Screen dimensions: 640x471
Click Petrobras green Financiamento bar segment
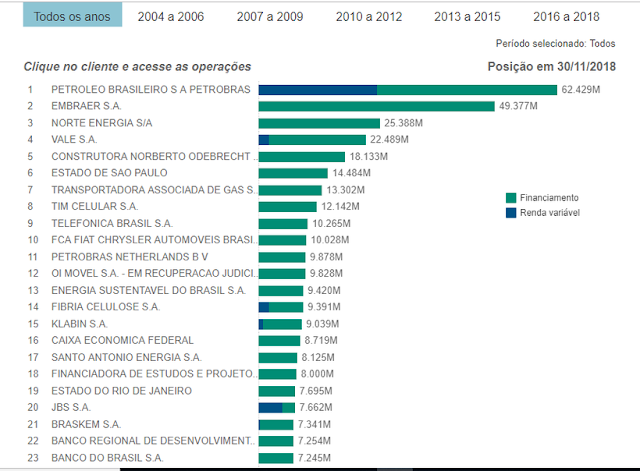[467, 90]
